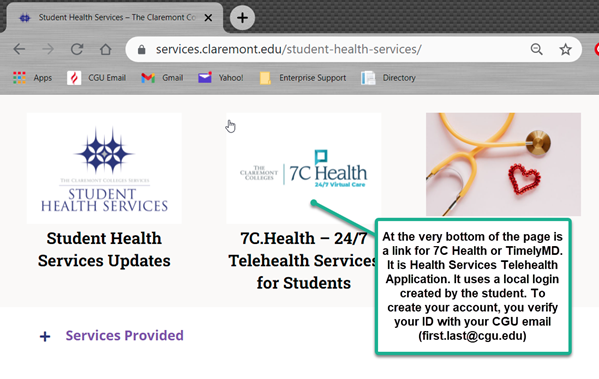Click the Enterprise Support folder icon
The image size is (599, 379).
(265, 78)
